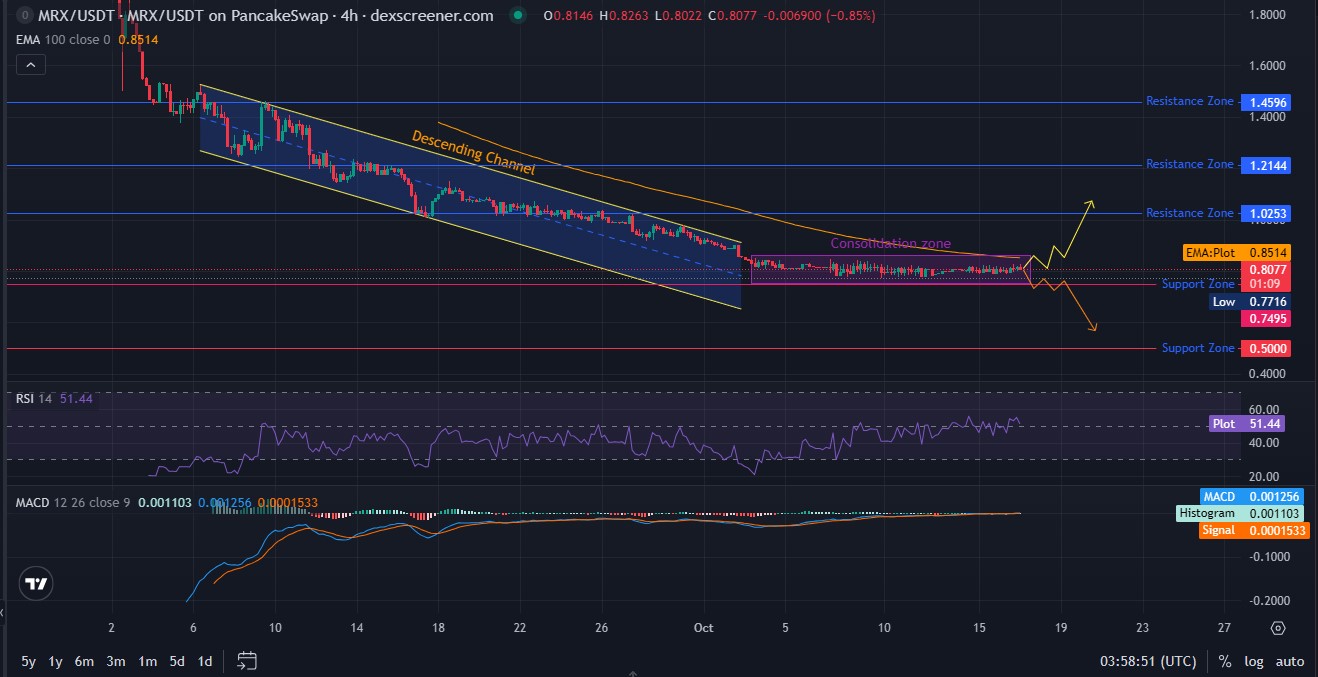The height and width of the screenshot is (677, 1318).
Task: Select the 1m time range
Action: pyautogui.click(x=147, y=661)
